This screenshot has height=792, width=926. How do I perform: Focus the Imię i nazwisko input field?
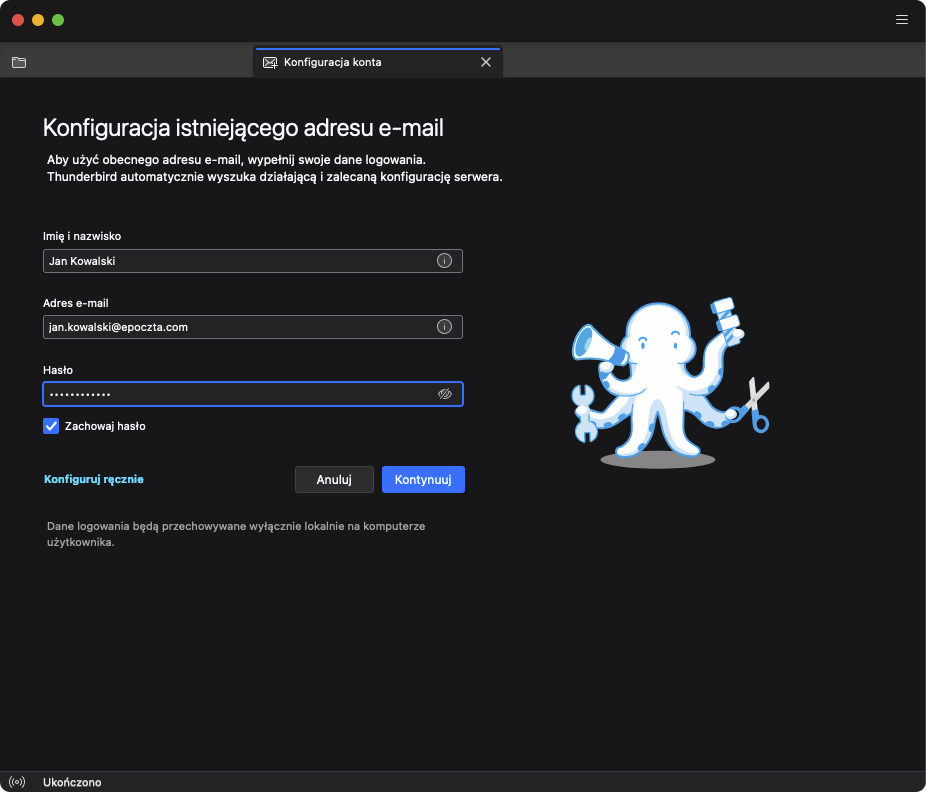pos(235,261)
